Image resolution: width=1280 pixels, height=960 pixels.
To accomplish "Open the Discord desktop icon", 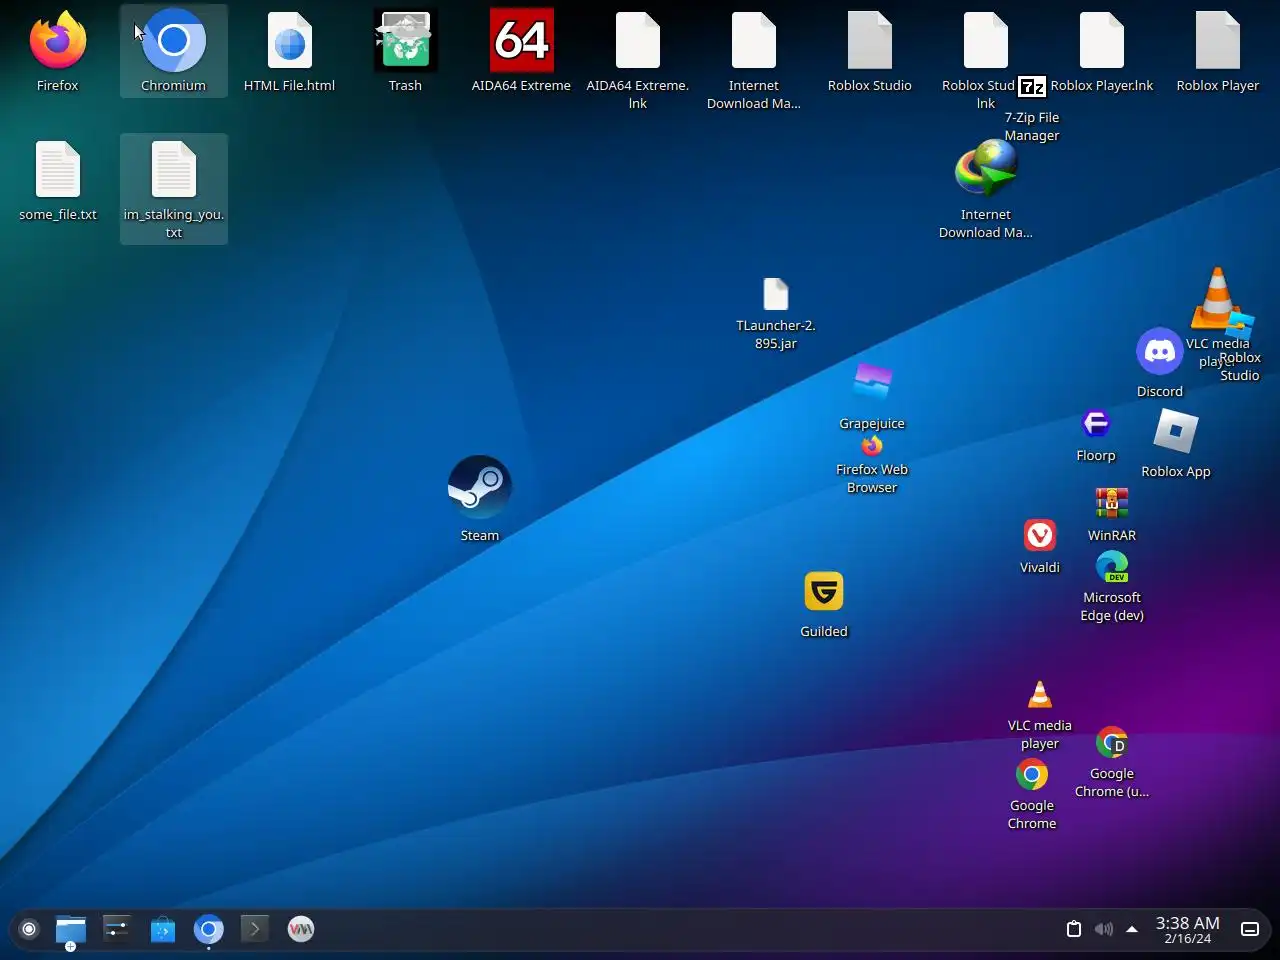I will (x=1160, y=351).
